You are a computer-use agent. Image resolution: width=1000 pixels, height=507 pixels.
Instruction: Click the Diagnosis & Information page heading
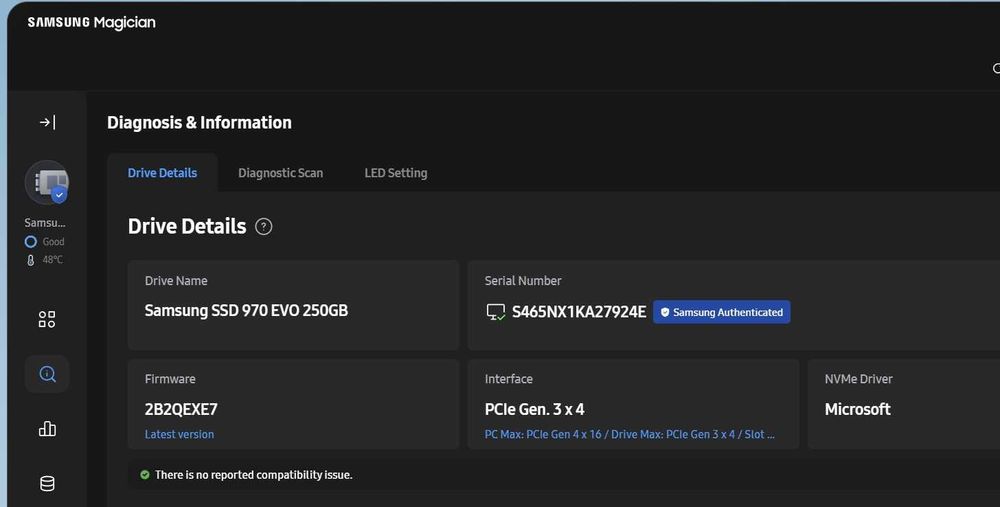tap(199, 122)
